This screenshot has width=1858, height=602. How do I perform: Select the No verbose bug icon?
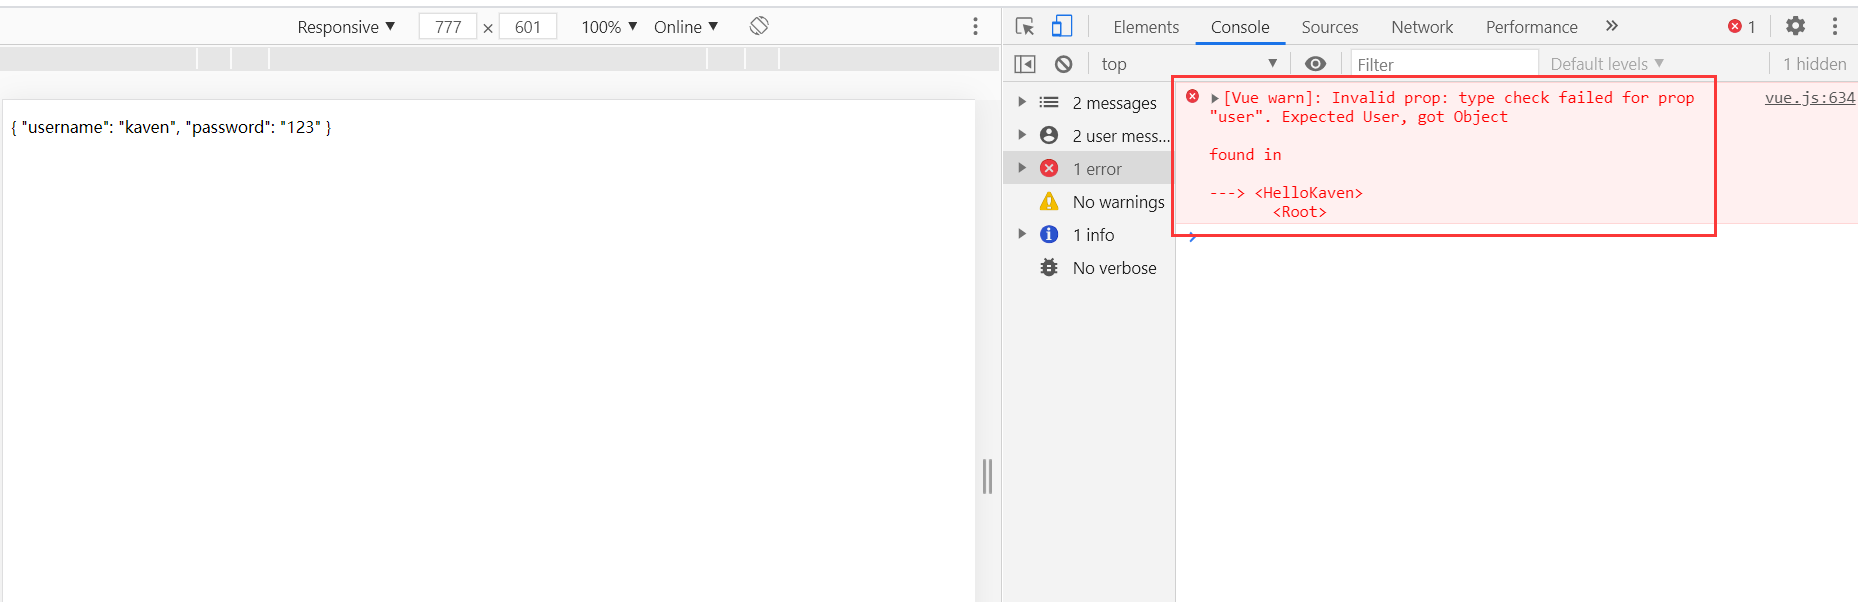[x=1049, y=267]
